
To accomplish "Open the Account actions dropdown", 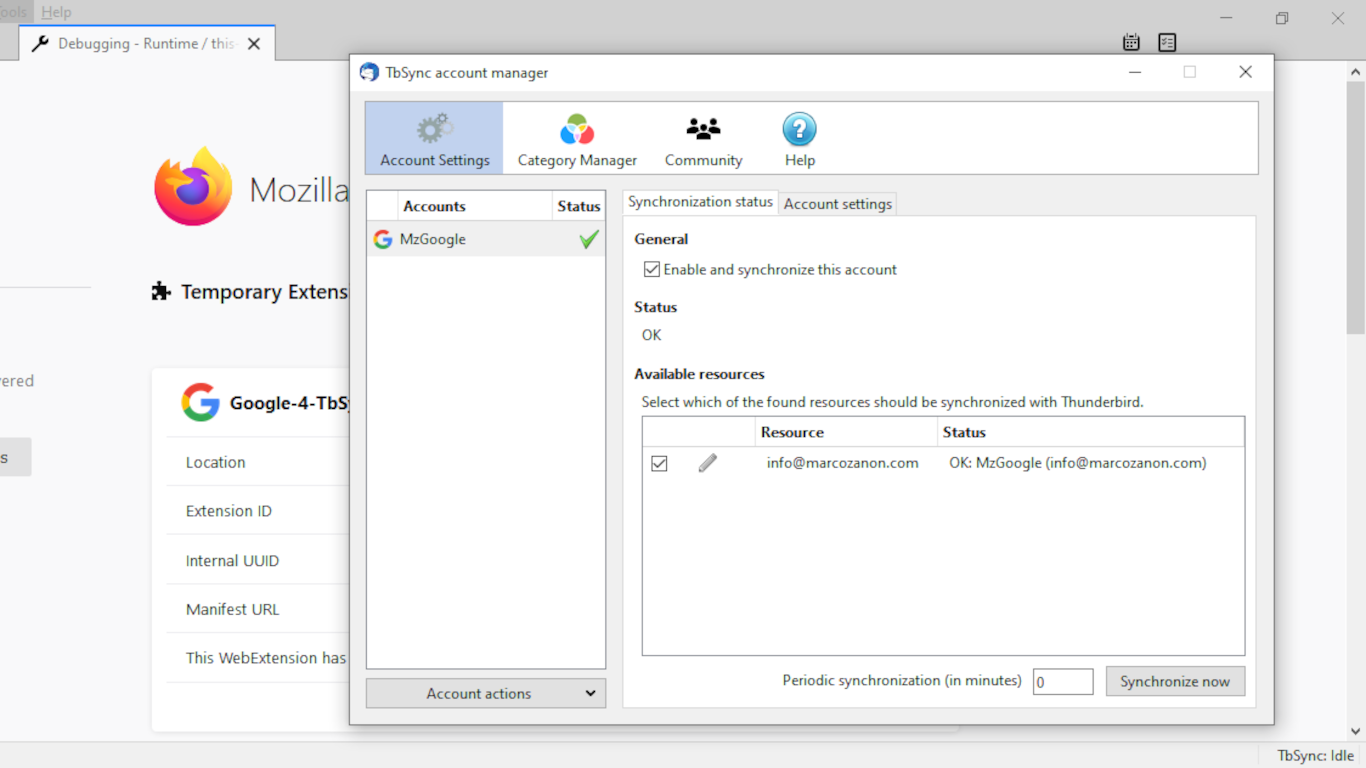I will (x=486, y=693).
